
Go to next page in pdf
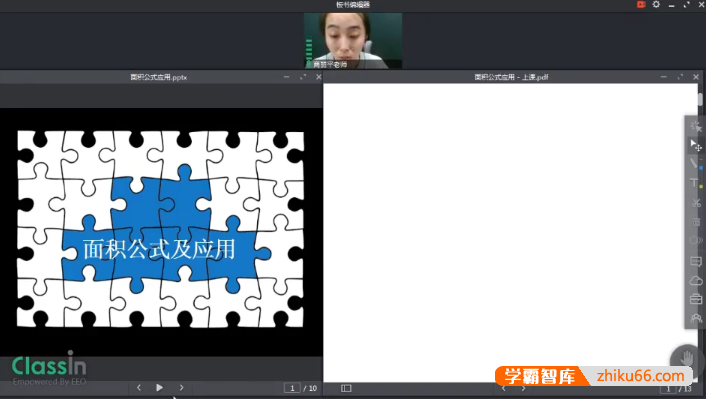point(523,388)
